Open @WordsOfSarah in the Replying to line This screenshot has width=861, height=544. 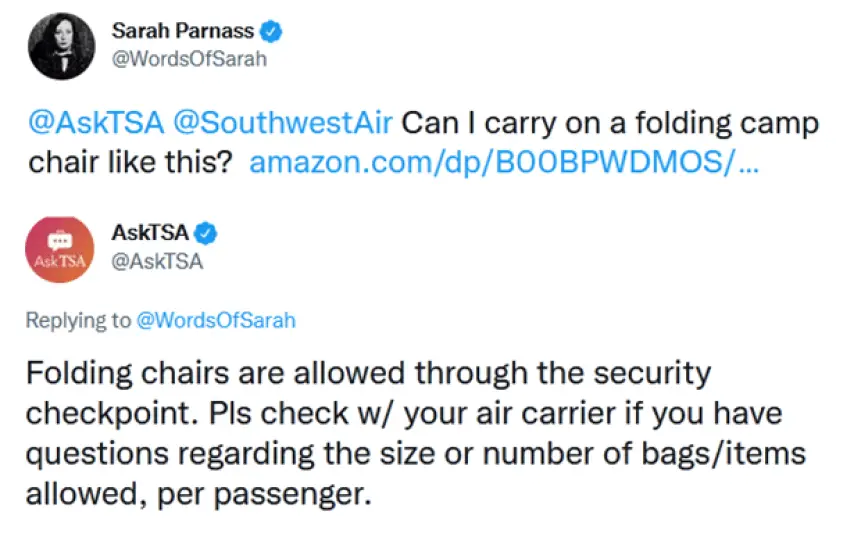[x=215, y=320]
